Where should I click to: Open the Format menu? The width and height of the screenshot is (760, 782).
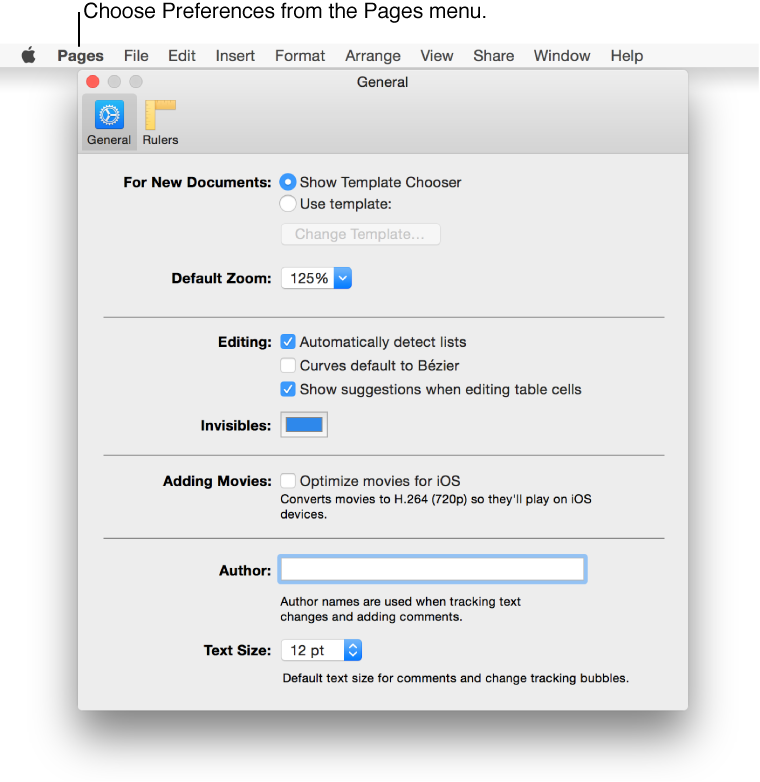click(300, 55)
